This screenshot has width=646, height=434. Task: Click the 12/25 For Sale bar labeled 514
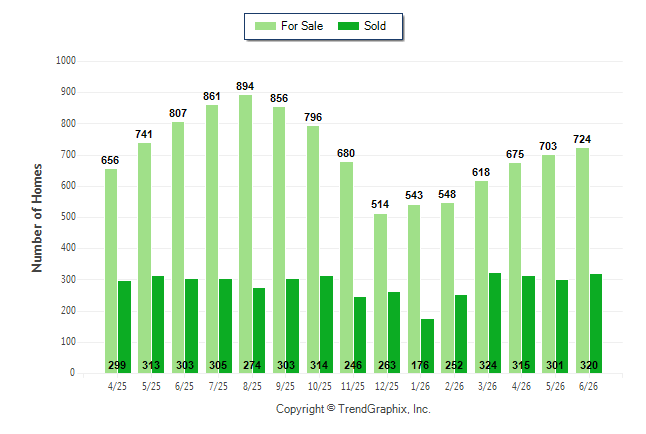(x=381, y=293)
